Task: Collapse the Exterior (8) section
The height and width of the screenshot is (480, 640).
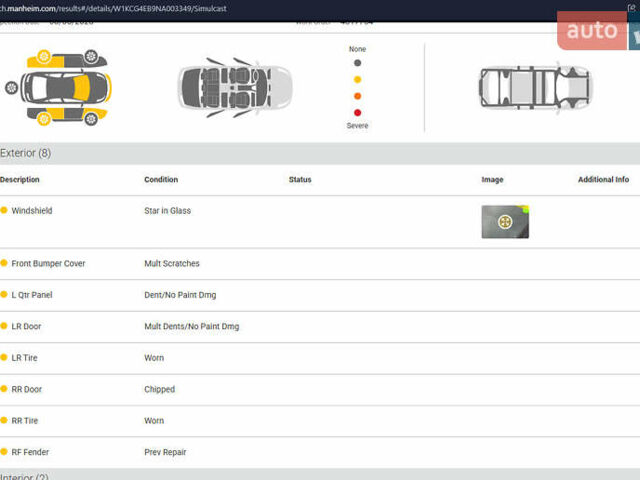Action: tap(26, 153)
